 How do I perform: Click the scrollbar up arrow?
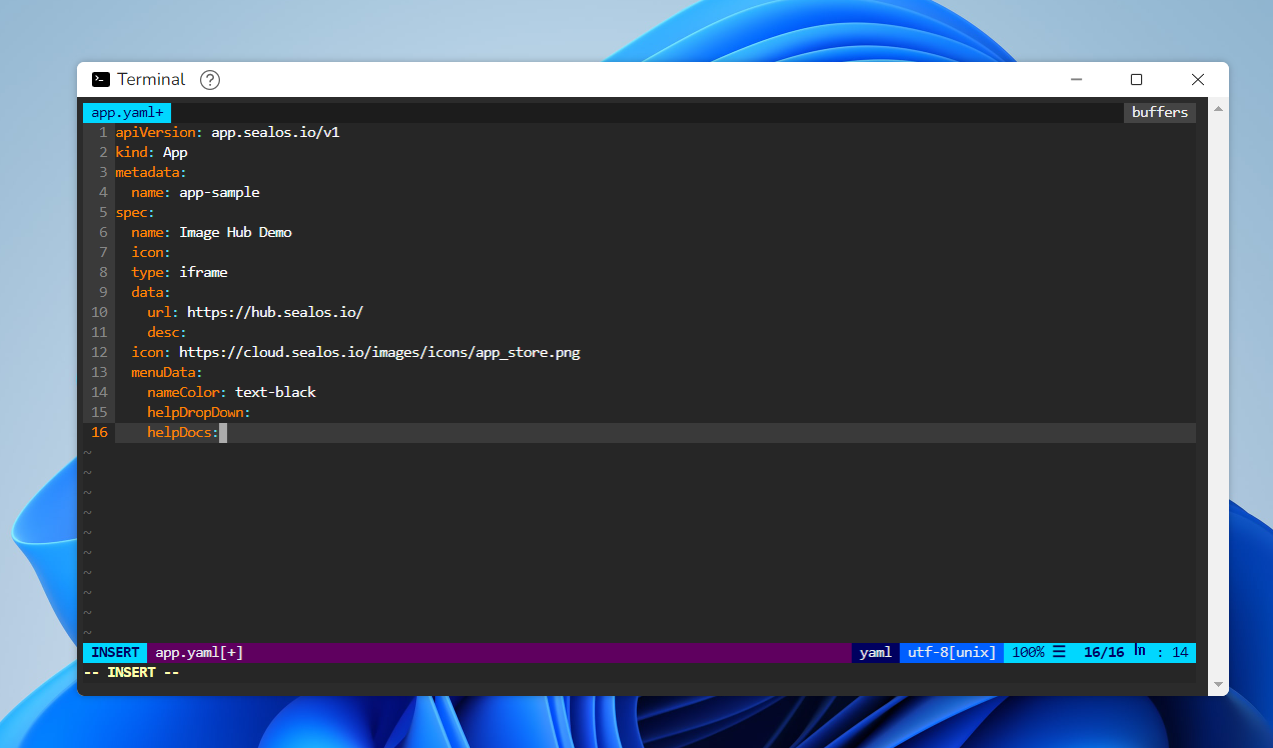click(1217, 108)
